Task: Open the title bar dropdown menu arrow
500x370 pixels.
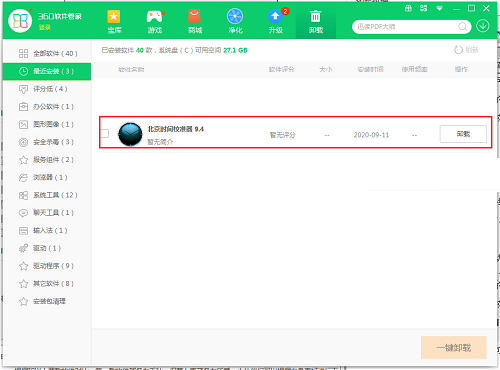Action: pyautogui.click(x=439, y=9)
